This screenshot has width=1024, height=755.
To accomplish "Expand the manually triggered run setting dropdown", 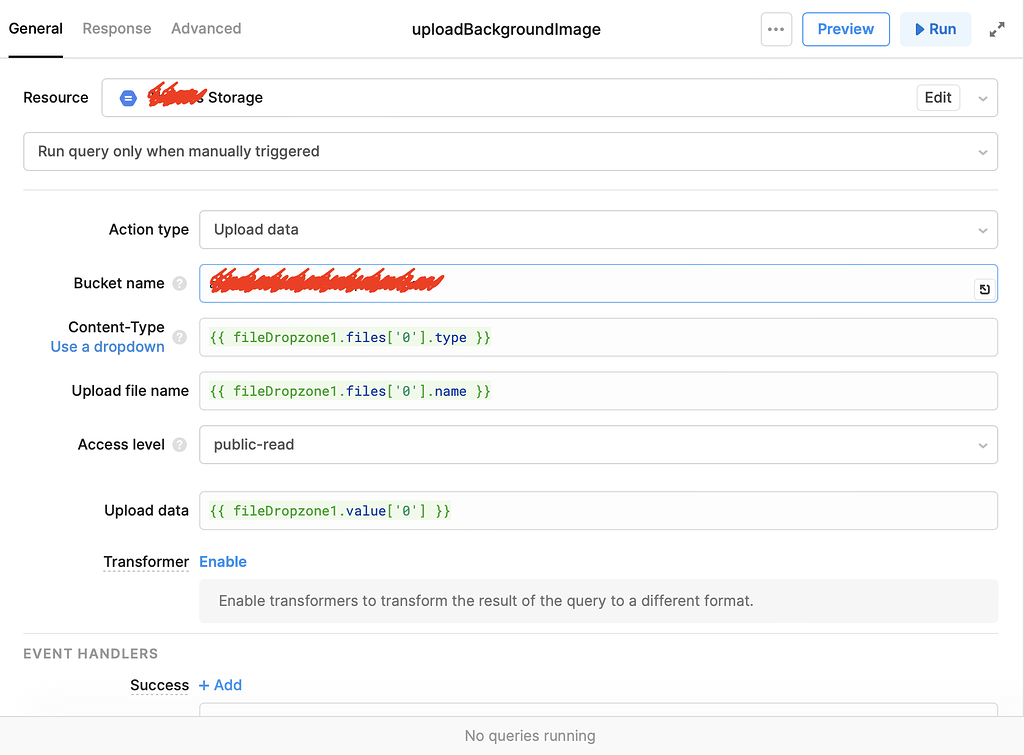I will (983, 151).
